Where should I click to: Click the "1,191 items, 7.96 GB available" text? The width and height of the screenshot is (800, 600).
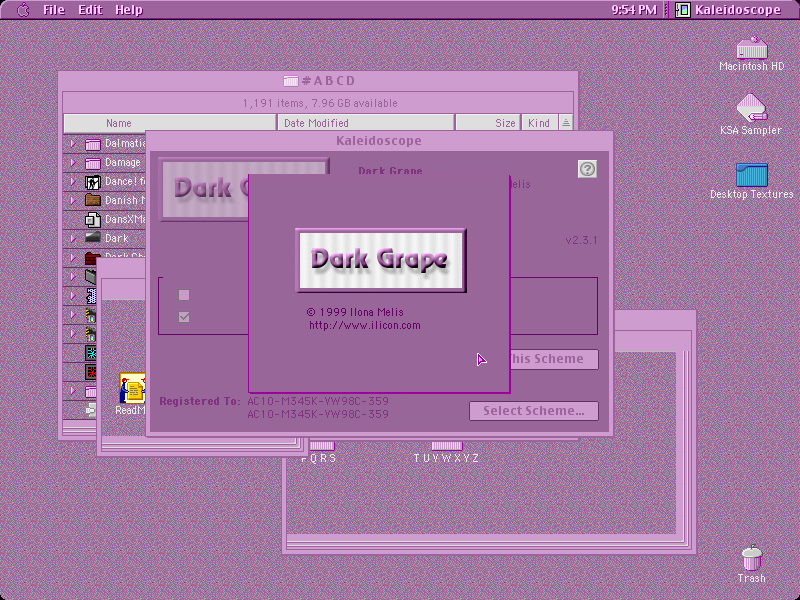click(x=320, y=103)
